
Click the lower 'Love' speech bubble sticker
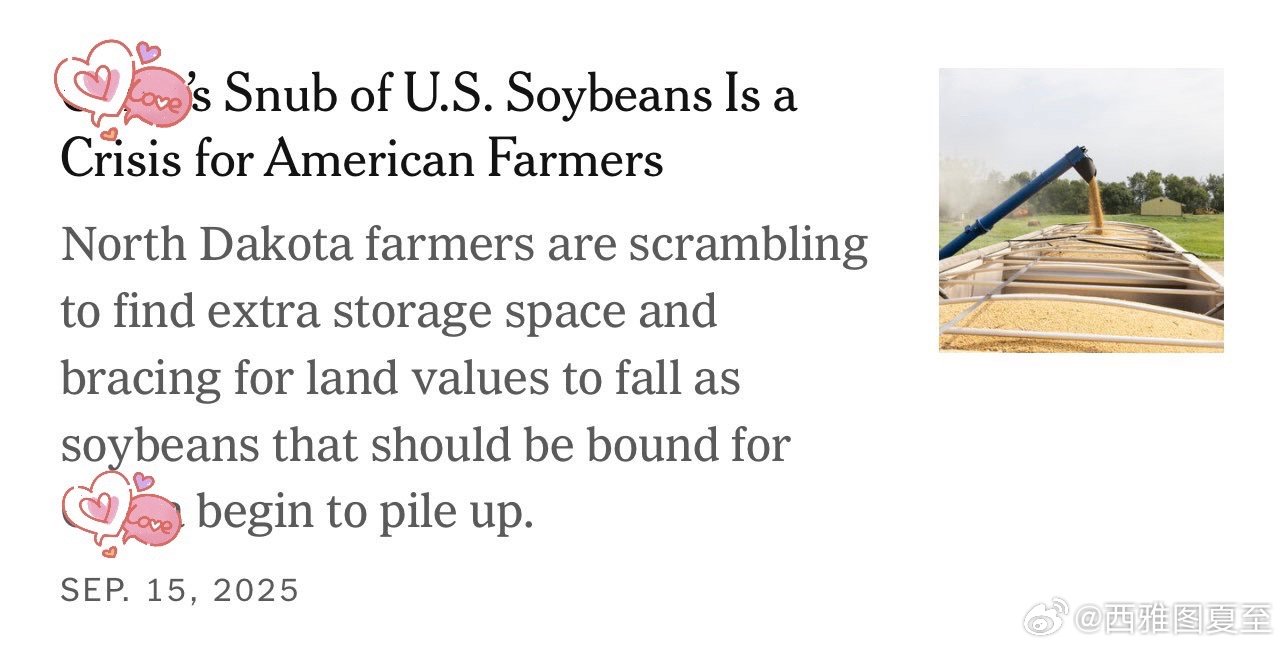(x=153, y=519)
